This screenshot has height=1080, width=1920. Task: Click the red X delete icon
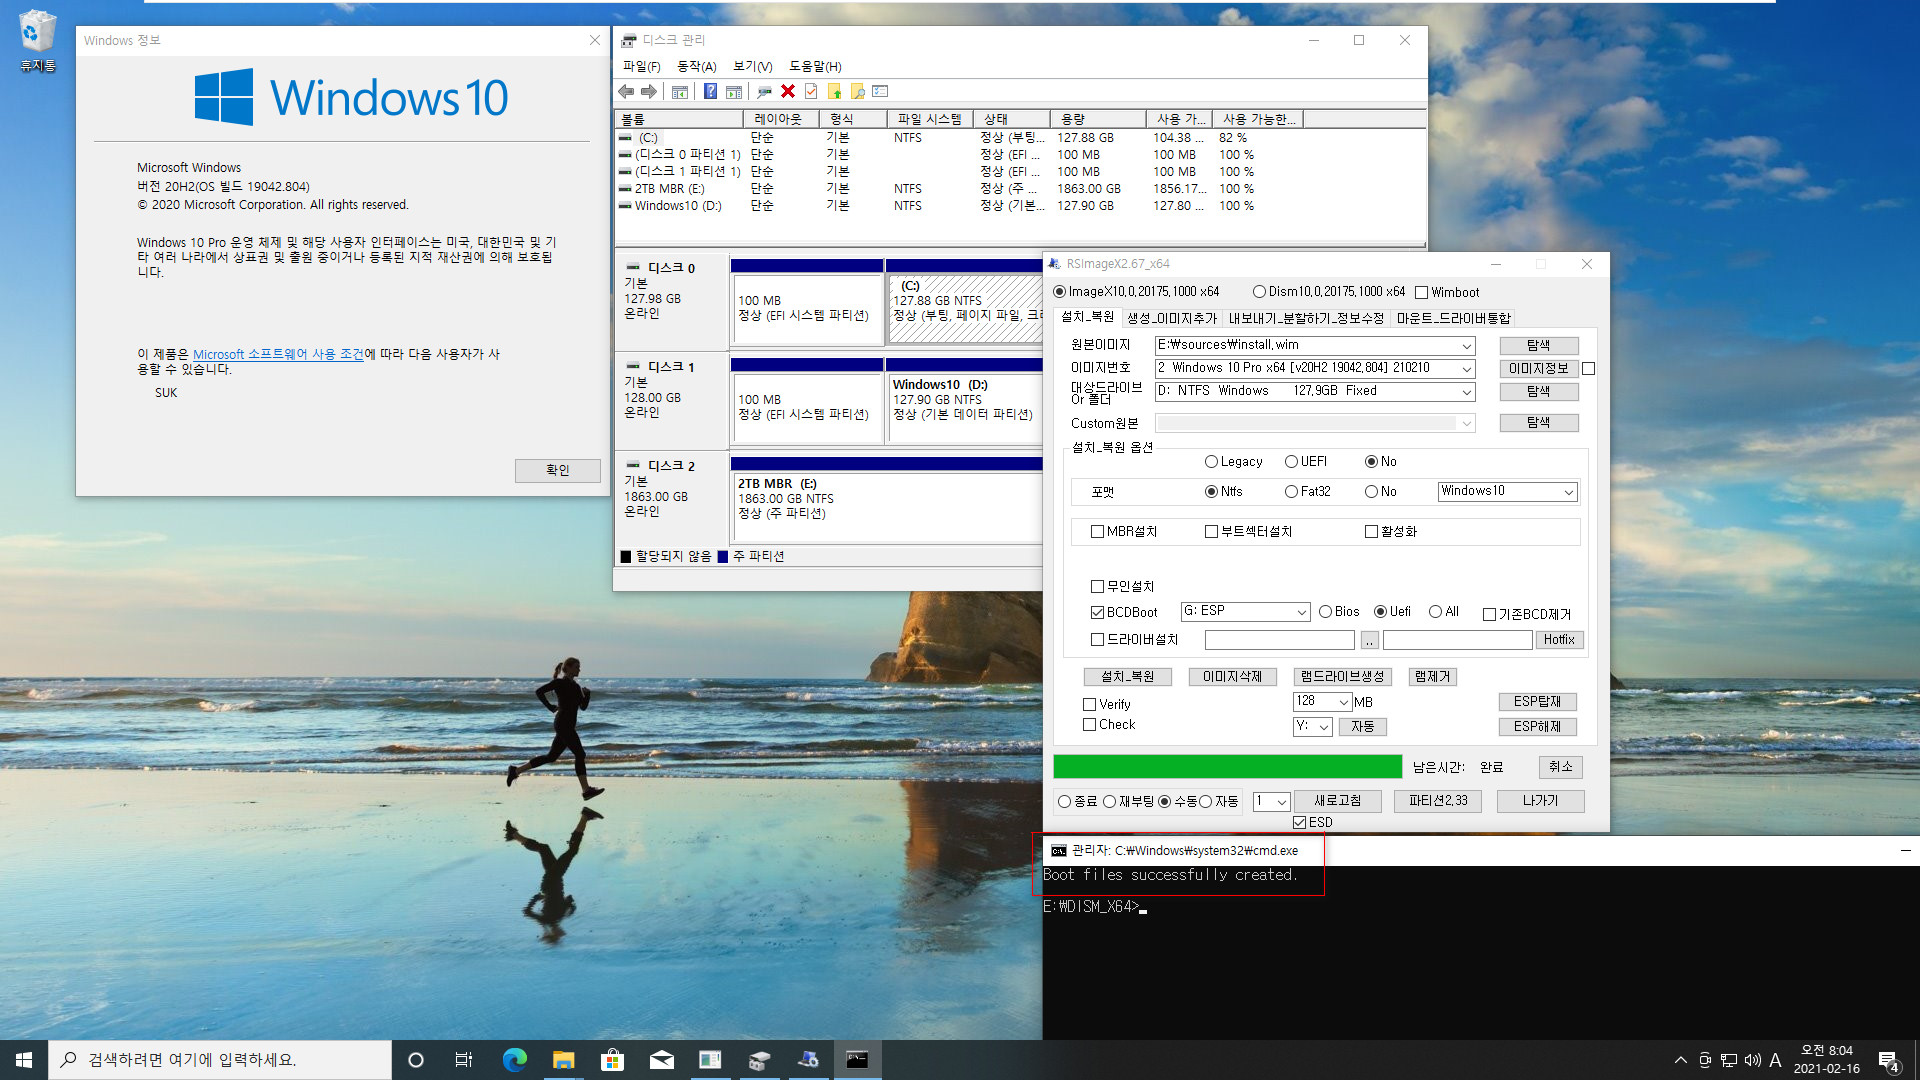click(x=788, y=91)
